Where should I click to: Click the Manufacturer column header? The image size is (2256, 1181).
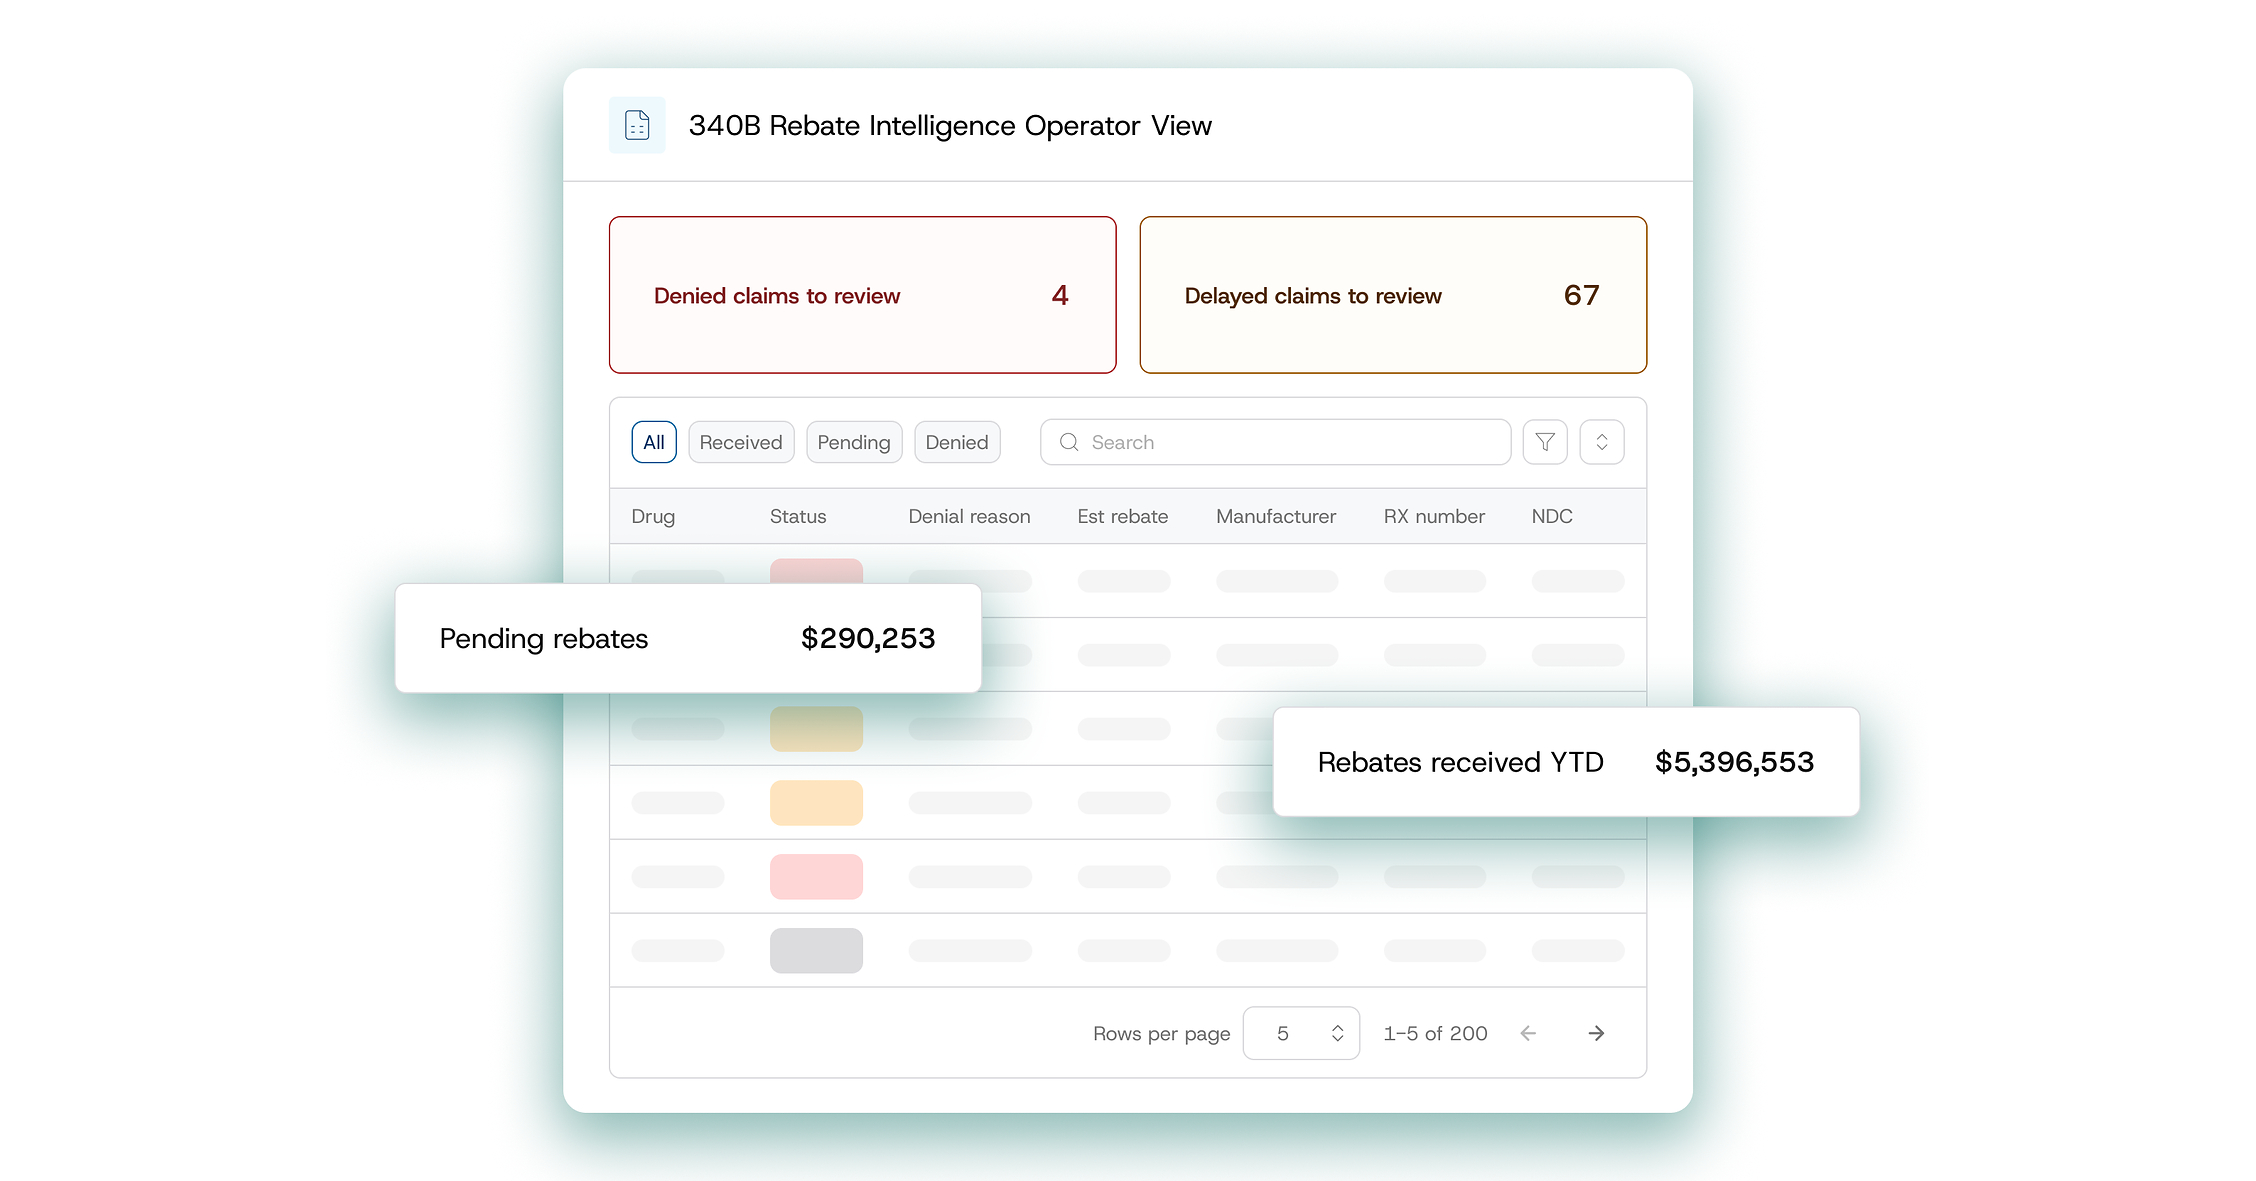[x=1276, y=516]
